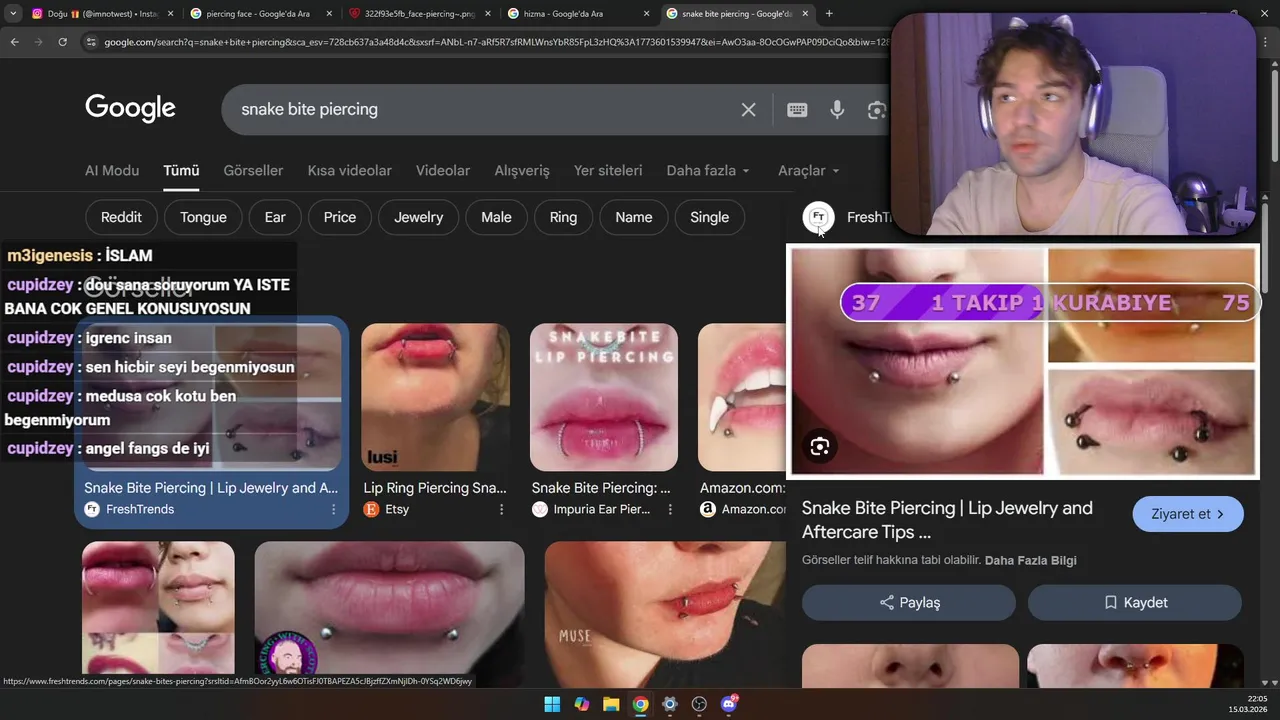The height and width of the screenshot is (720, 1280).
Task: Switch to Videolar results tab
Action: click(x=443, y=171)
